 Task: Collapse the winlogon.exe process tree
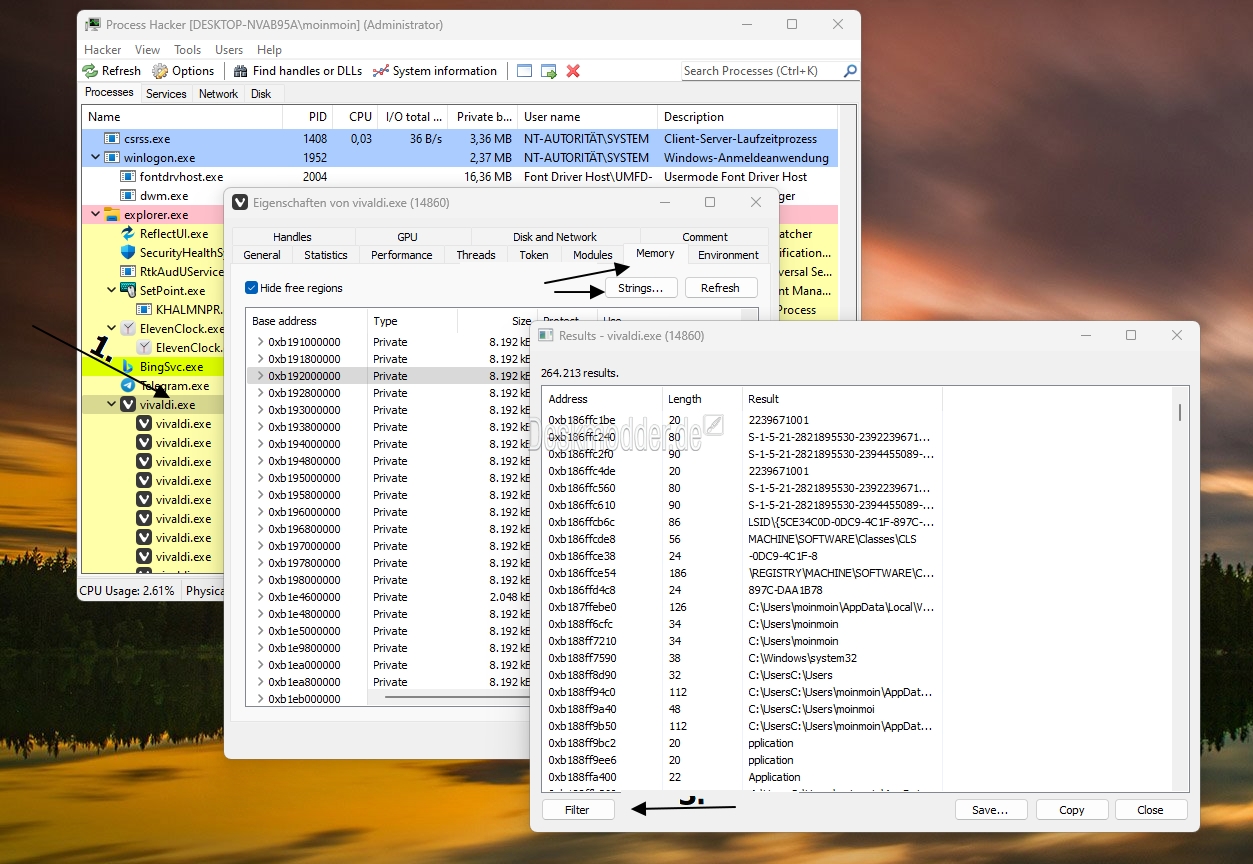click(x=96, y=158)
